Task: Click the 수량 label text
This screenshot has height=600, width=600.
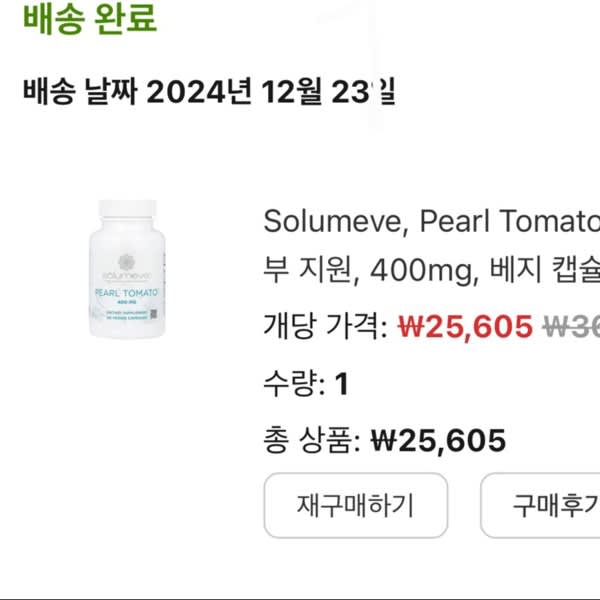Action: point(294,383)
